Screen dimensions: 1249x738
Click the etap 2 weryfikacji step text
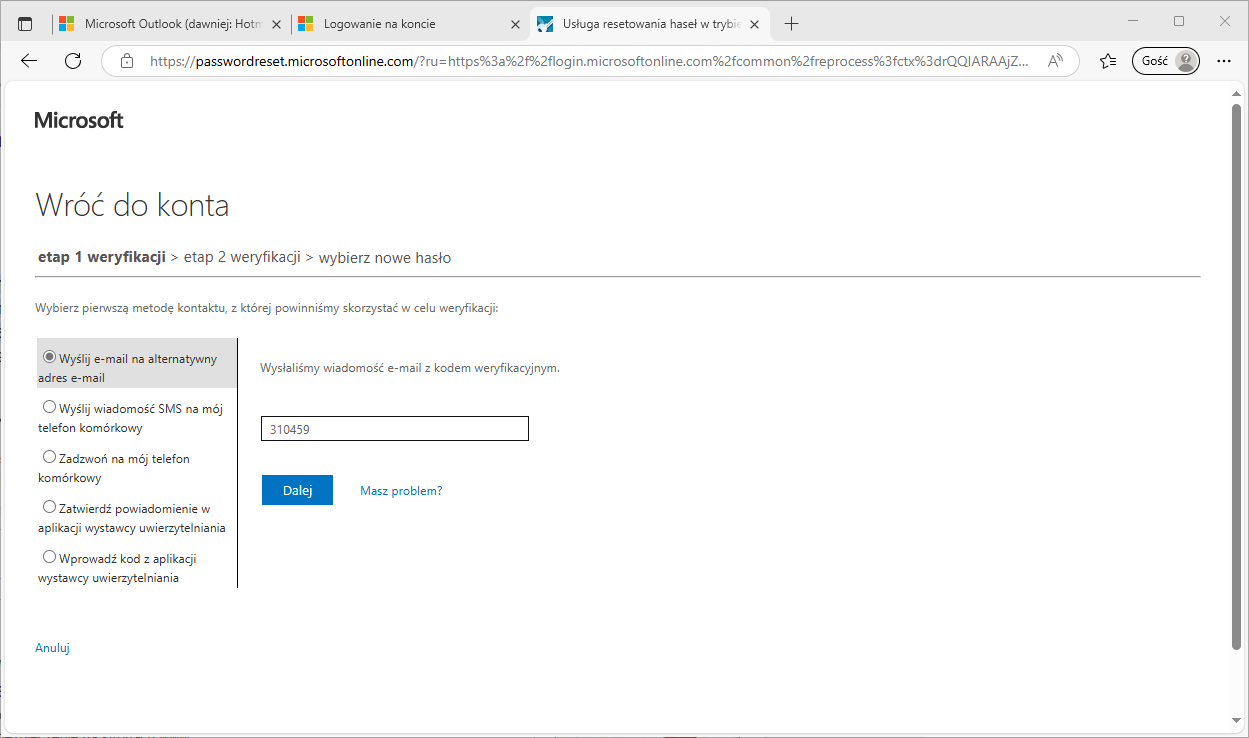pos(242,257)
